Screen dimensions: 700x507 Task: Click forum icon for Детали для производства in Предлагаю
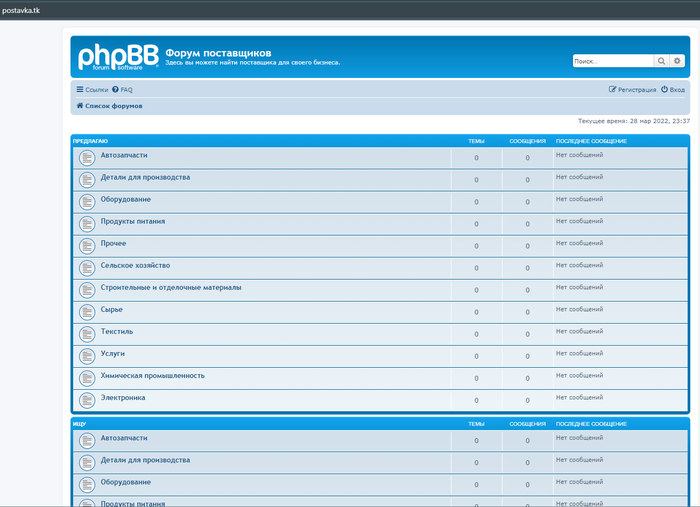click(x=87, y=180)
